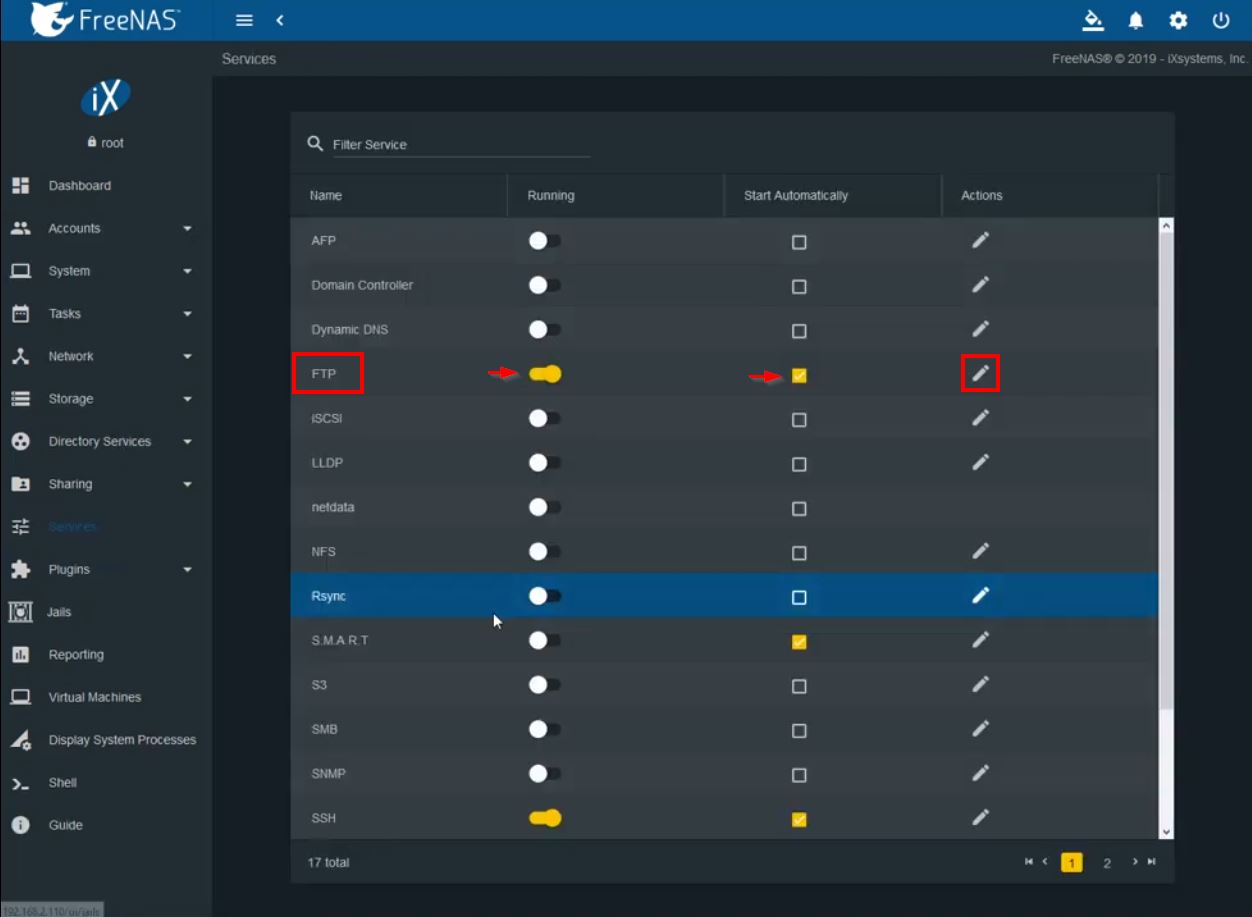This screenshot has height=917, width=1252.
Task: Edit S3 service with pencil icon
Action: pyautogui.click(x=981, y=684)
